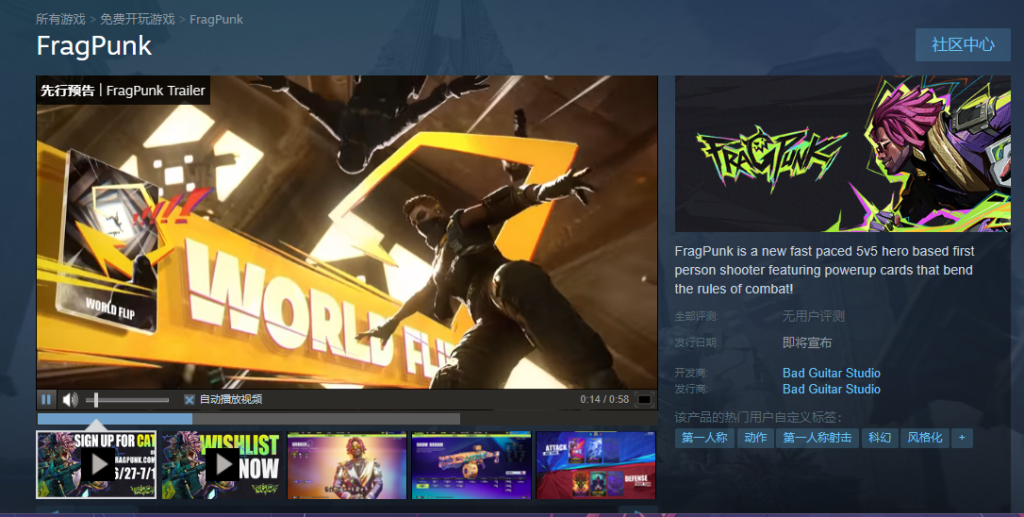Open the hero character screenshot thumbnail
1024x517 pixels.
(347, 465)
